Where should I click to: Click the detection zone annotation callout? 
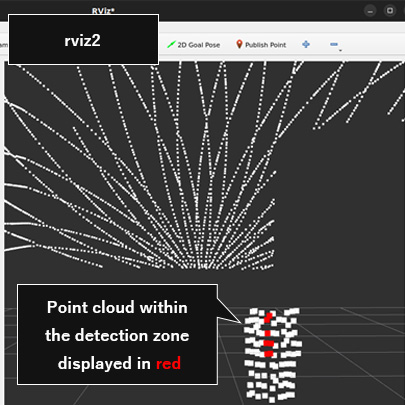(x=117, y=334)
